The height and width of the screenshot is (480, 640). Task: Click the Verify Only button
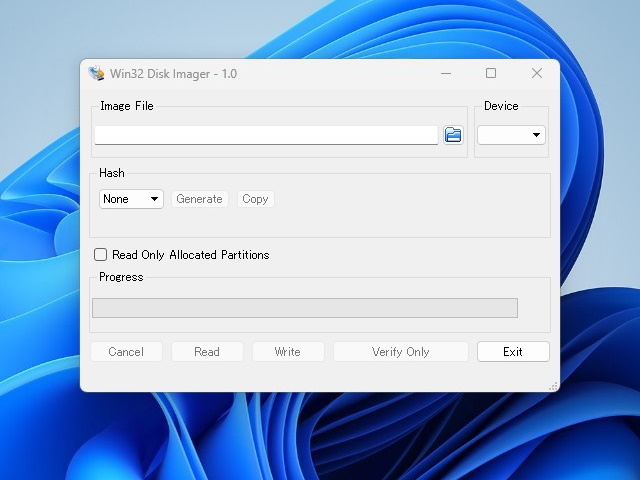point(400,352)
